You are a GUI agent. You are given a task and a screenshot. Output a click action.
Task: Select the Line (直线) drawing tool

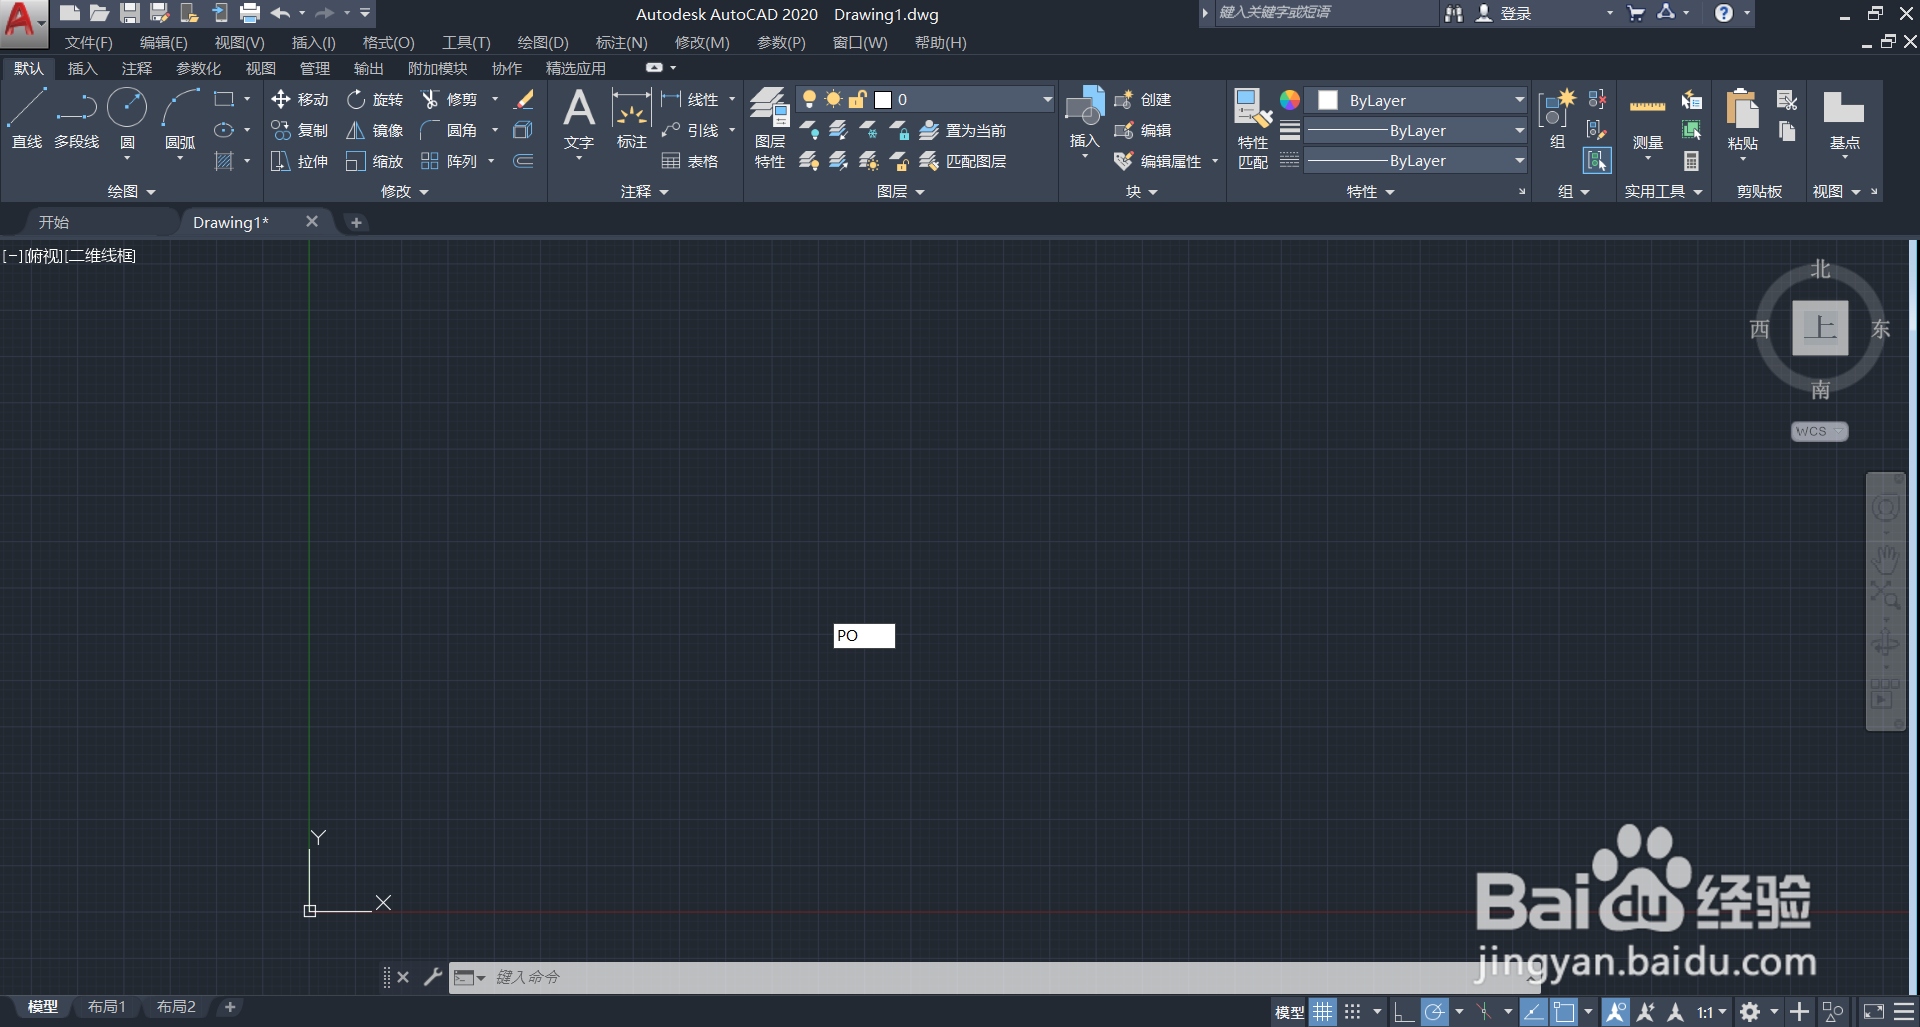[x=27, y=118]
